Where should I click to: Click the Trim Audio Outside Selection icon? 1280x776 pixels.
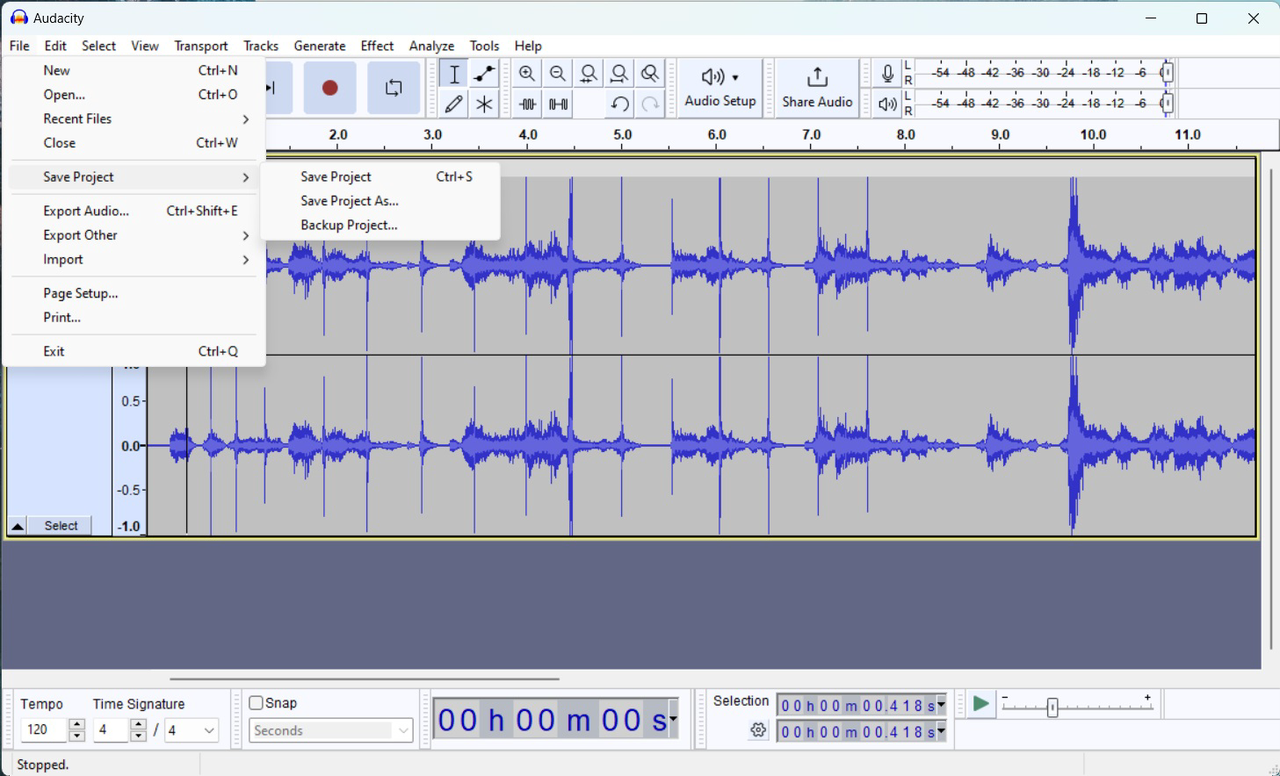tap(527, 103)
